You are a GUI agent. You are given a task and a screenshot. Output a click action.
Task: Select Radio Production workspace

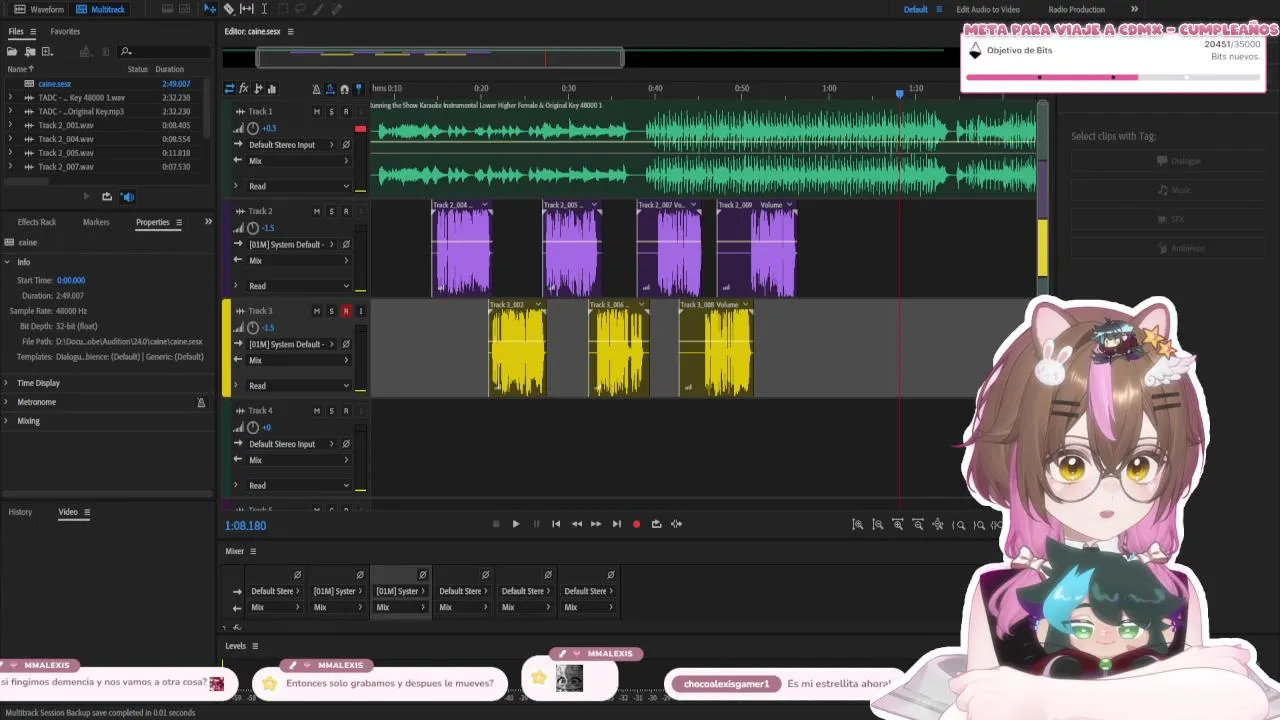tap(1076, 9)
